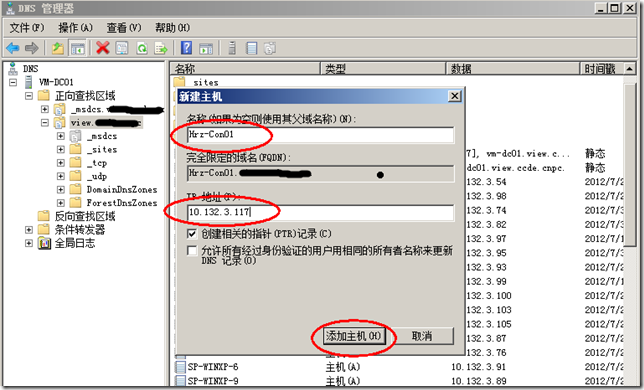Collapse the view zone node
The width and height of the screenshot is (644, 390).
44,122
